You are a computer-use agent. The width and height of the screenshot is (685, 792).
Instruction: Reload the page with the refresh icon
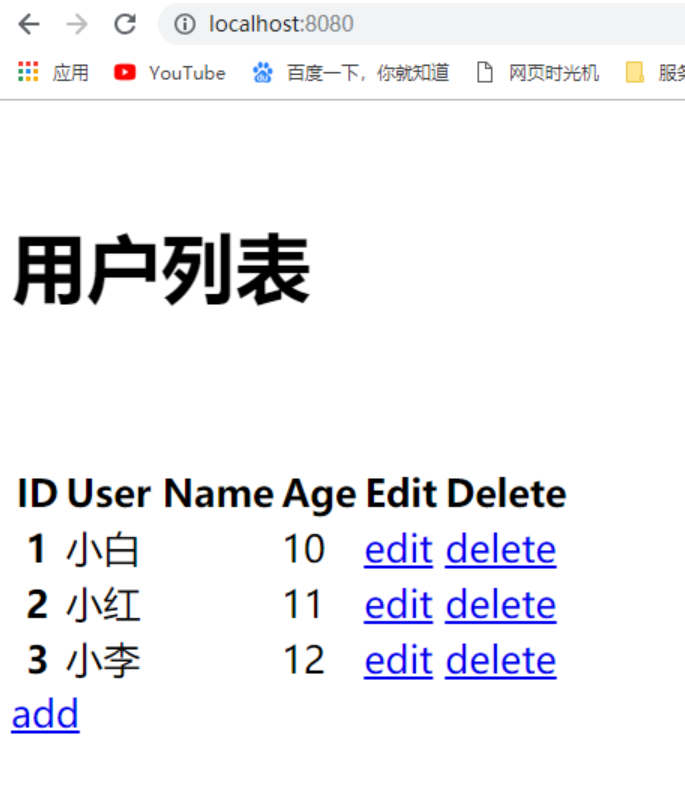tap(125, 24)
